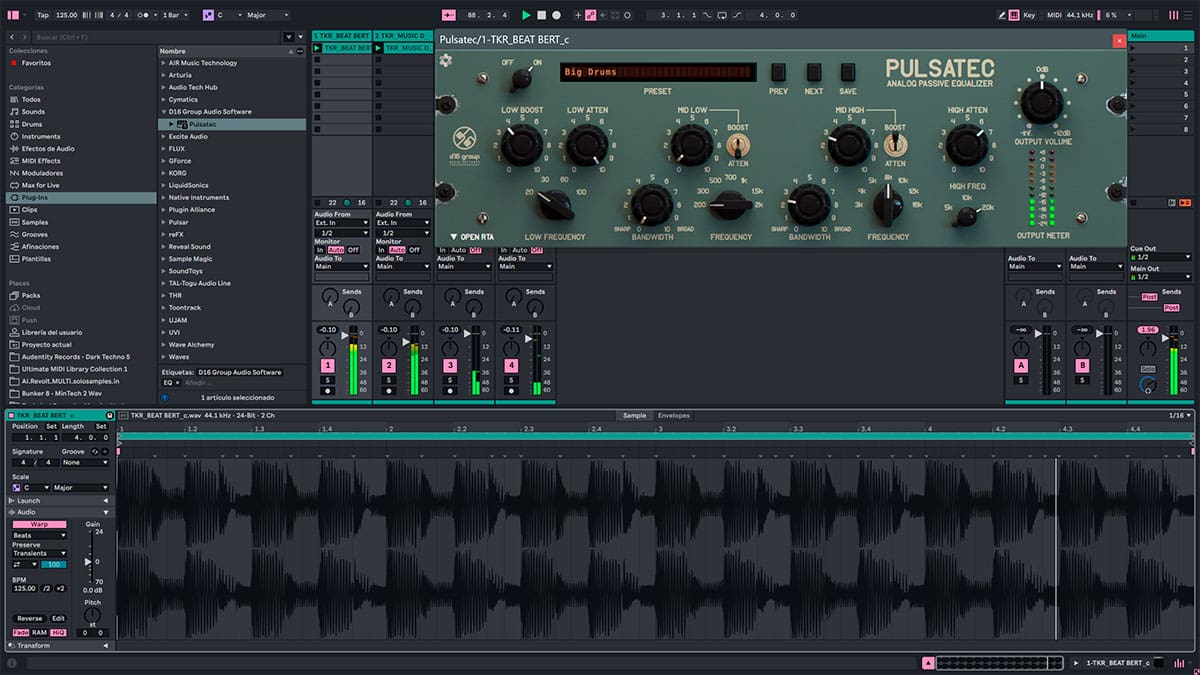Select the Samples category

point(34,222)
